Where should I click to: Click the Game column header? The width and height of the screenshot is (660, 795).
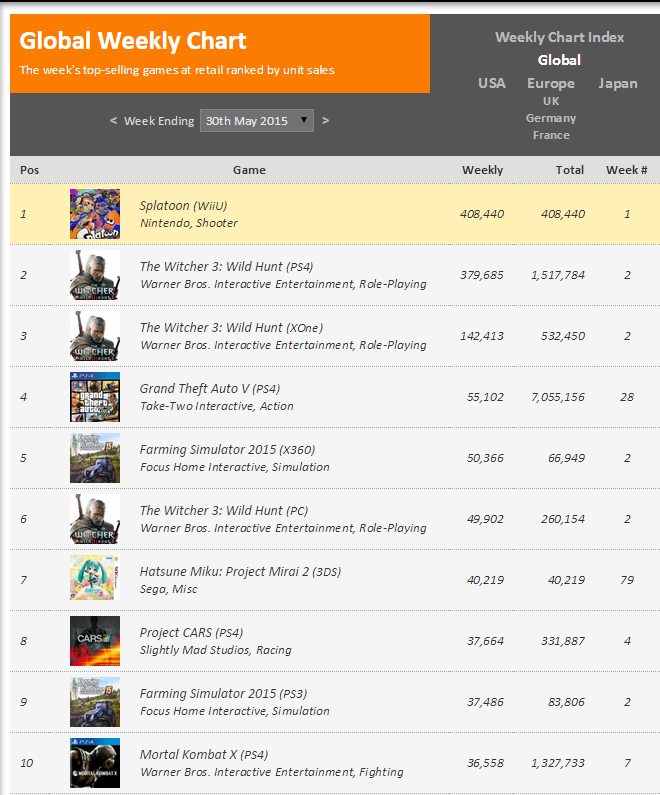click(249, 170)
